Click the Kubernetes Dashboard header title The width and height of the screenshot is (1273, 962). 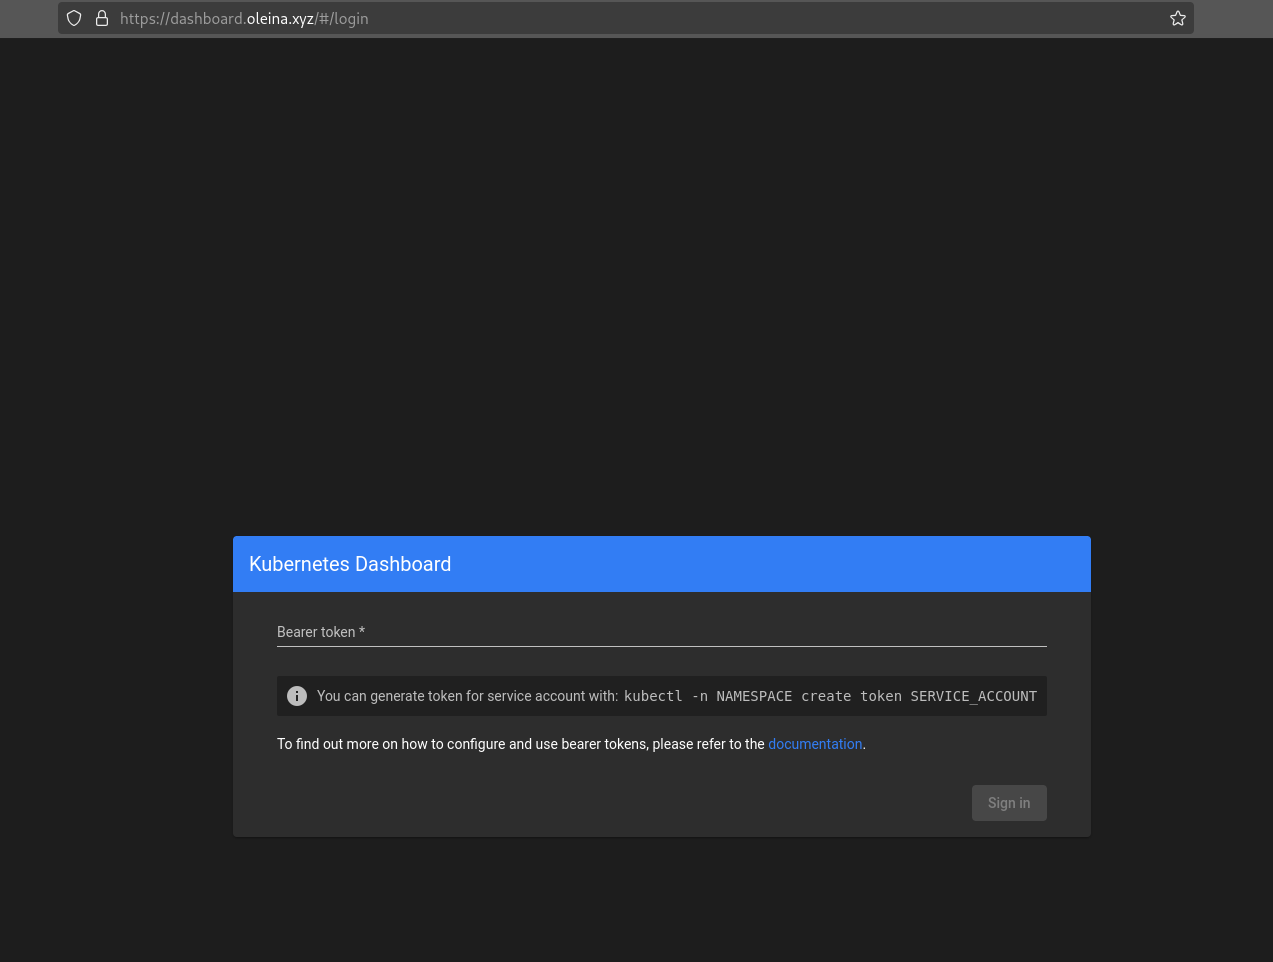[x=350, y=564]
